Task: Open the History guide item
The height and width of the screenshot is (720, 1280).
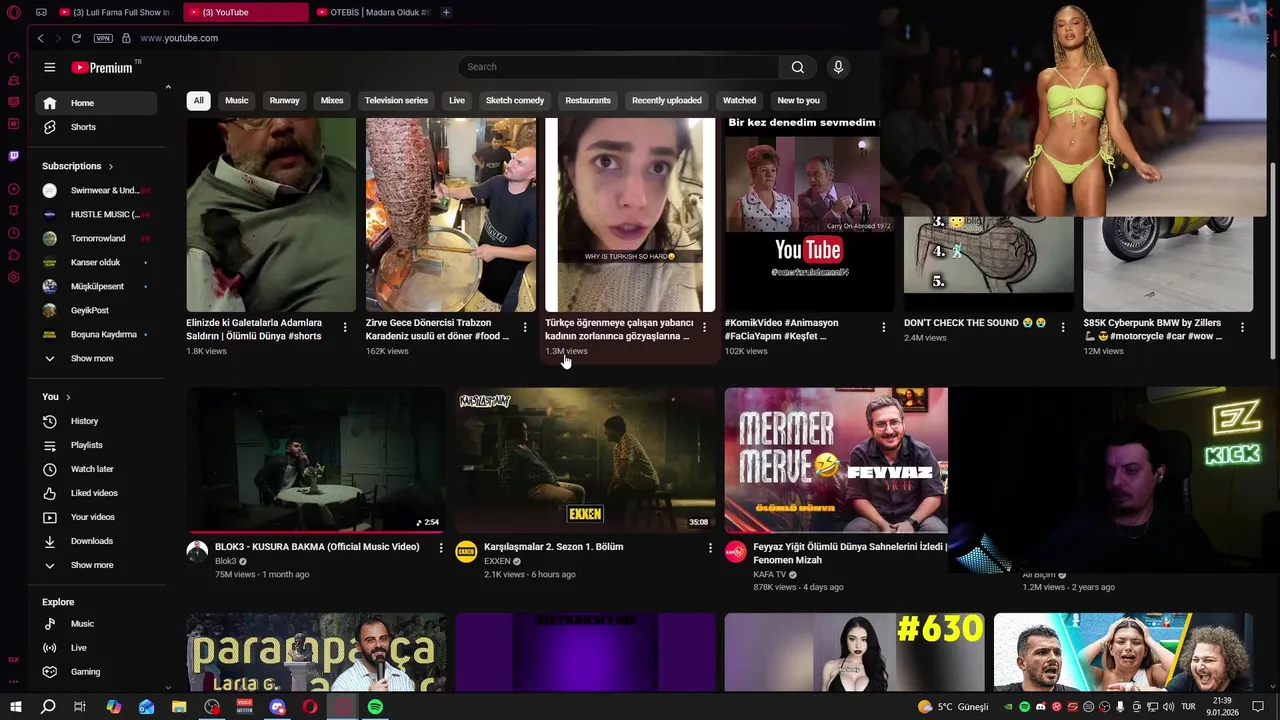Action: click(x=96, y=421)
